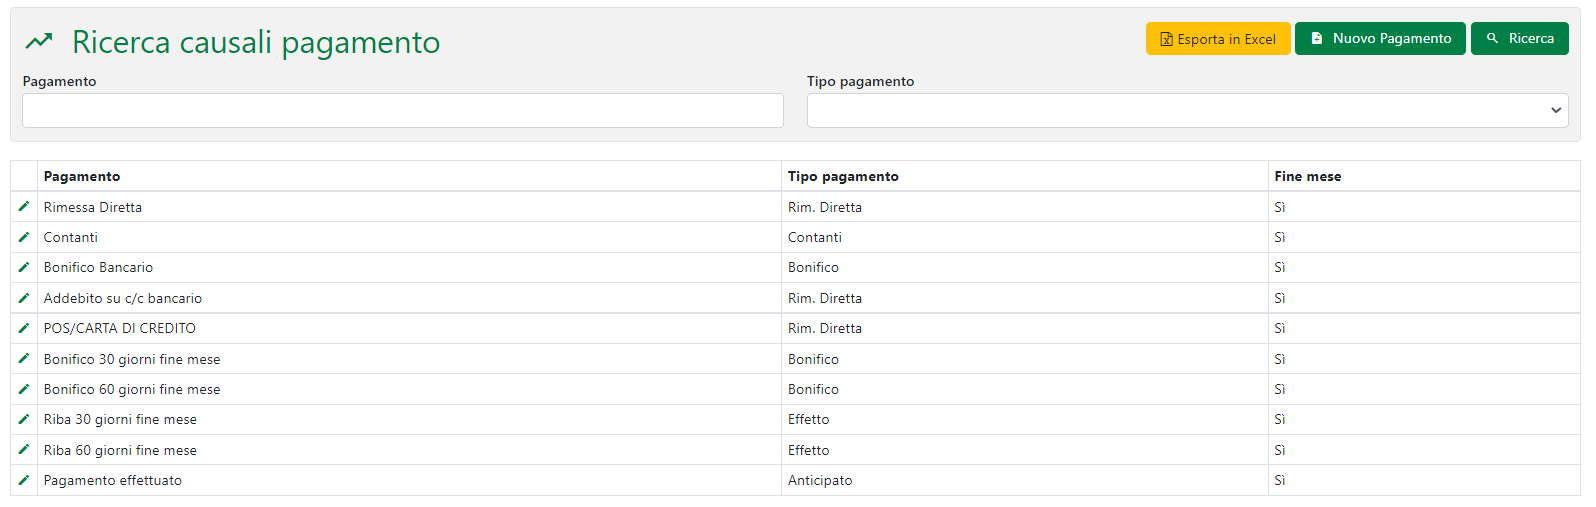Click pencil beside Riba 30 giorni fine mese
1596x507 pixels.
tap(24, 419)
